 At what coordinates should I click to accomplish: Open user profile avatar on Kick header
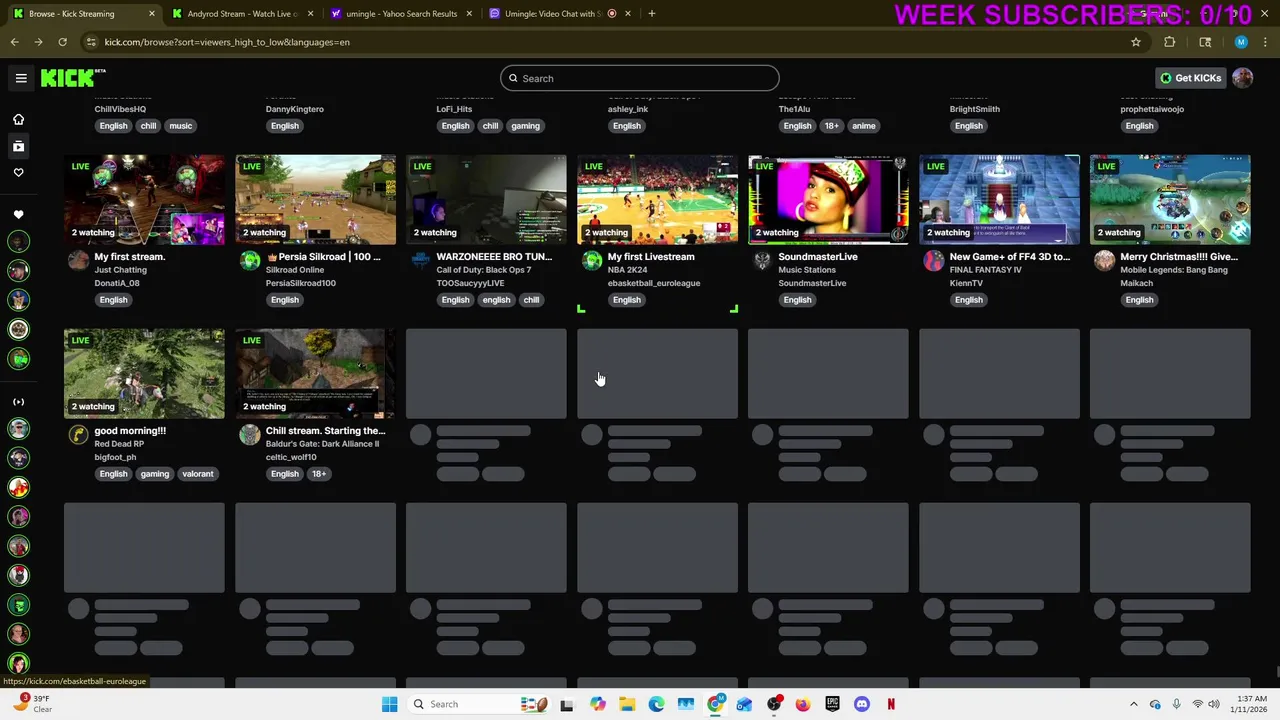pos(1243,78)
